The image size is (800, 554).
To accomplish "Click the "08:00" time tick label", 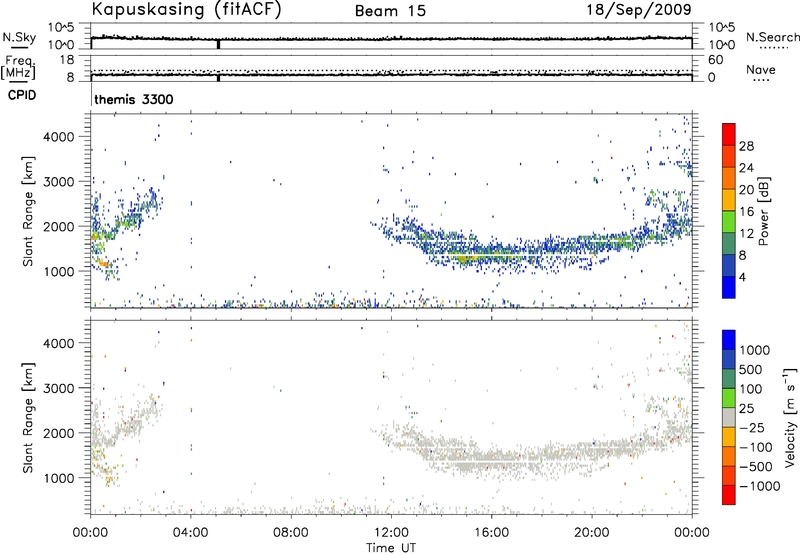I will pyautogui.click(x=291, y=533).
